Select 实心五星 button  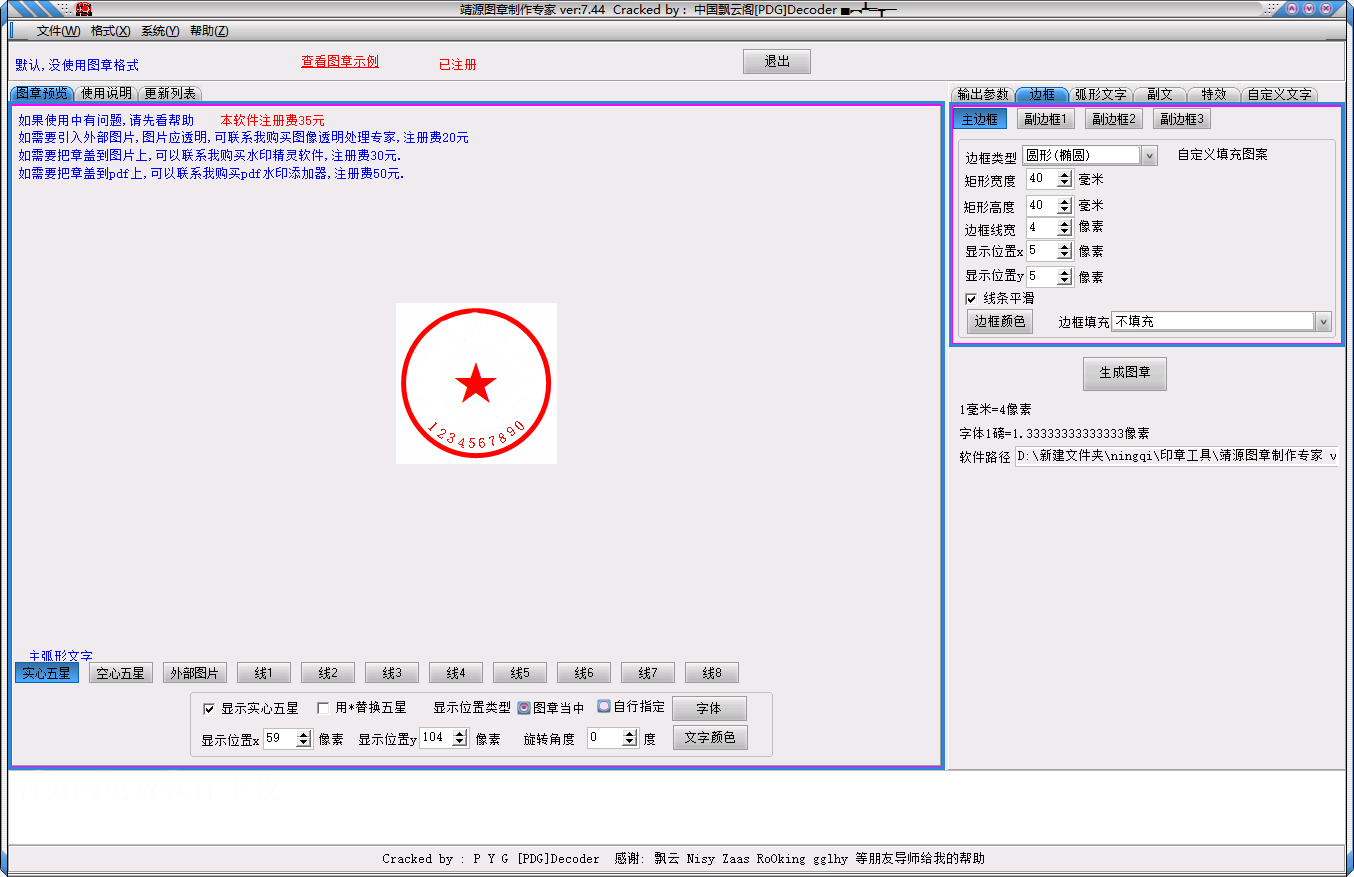(x=47, y=673)
